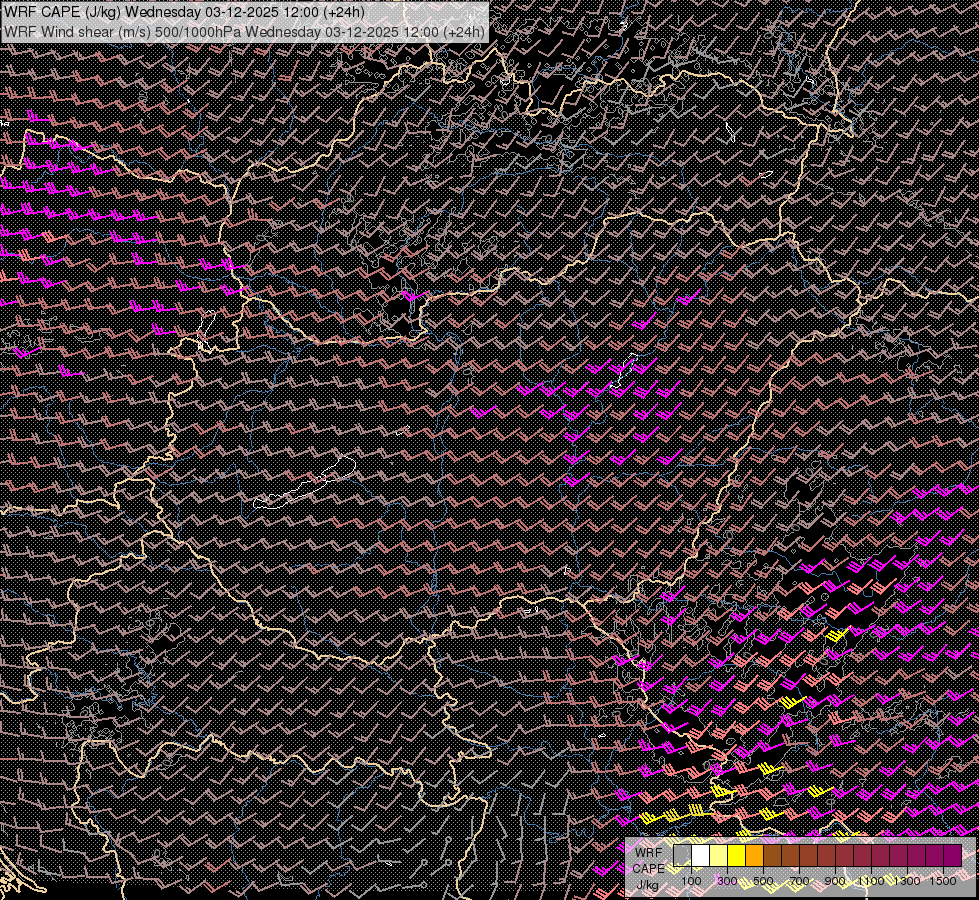Click the 1100 legend tick label
The image size is (979, 900).
pyautogui.click(x=871, y=881)
